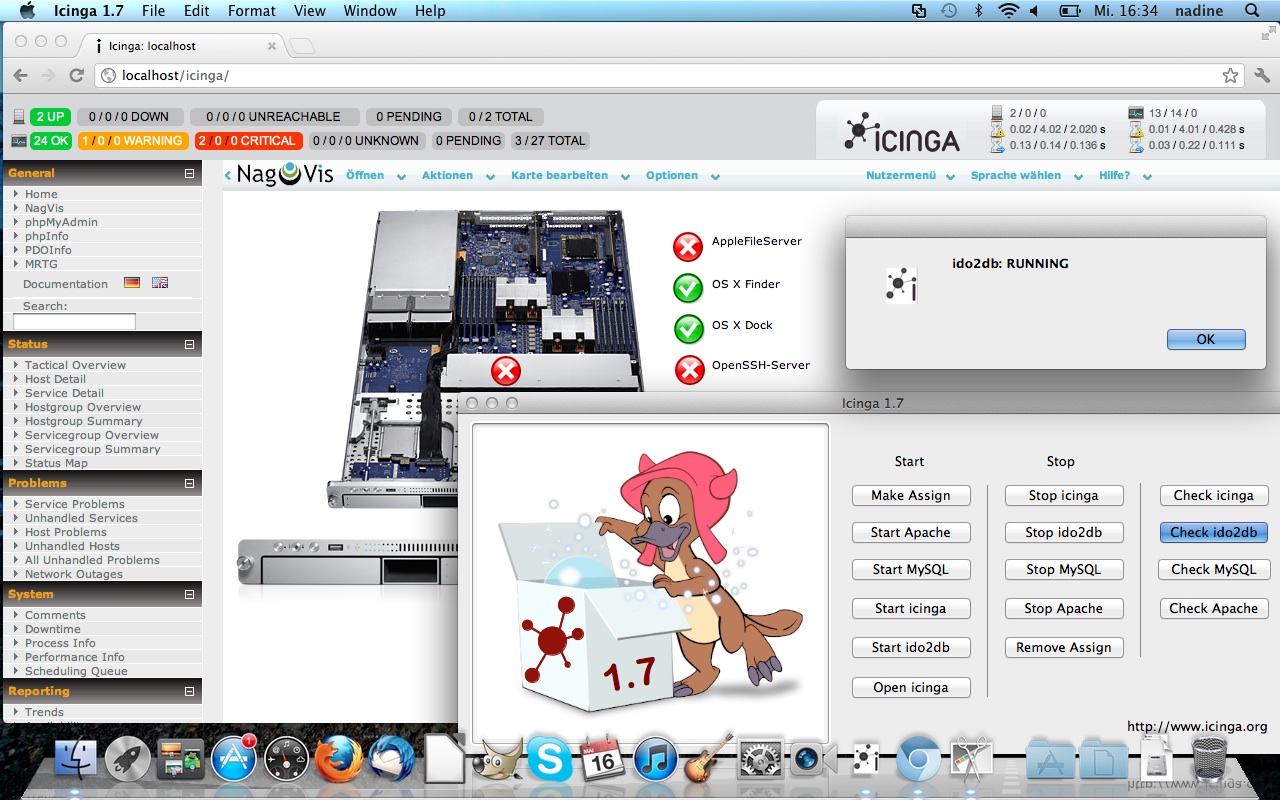Click the Open icinga button
This screenshot has height=800, width=1280.
pyautogui.click(x=910, y=687)
